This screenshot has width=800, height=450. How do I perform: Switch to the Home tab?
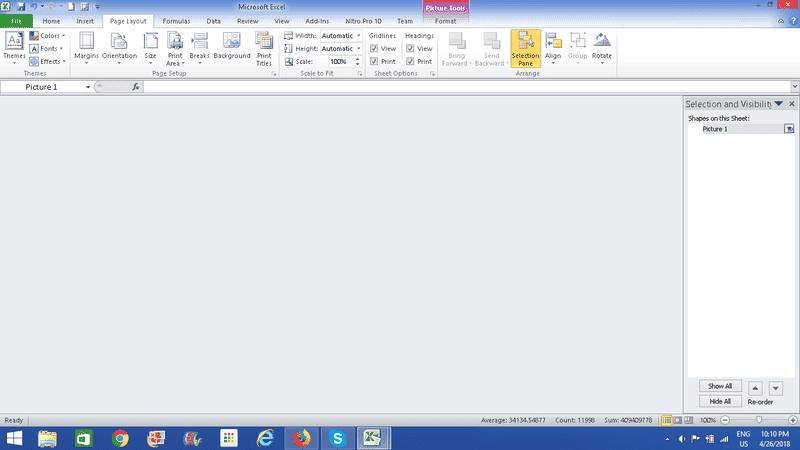(x=51, y=21)
